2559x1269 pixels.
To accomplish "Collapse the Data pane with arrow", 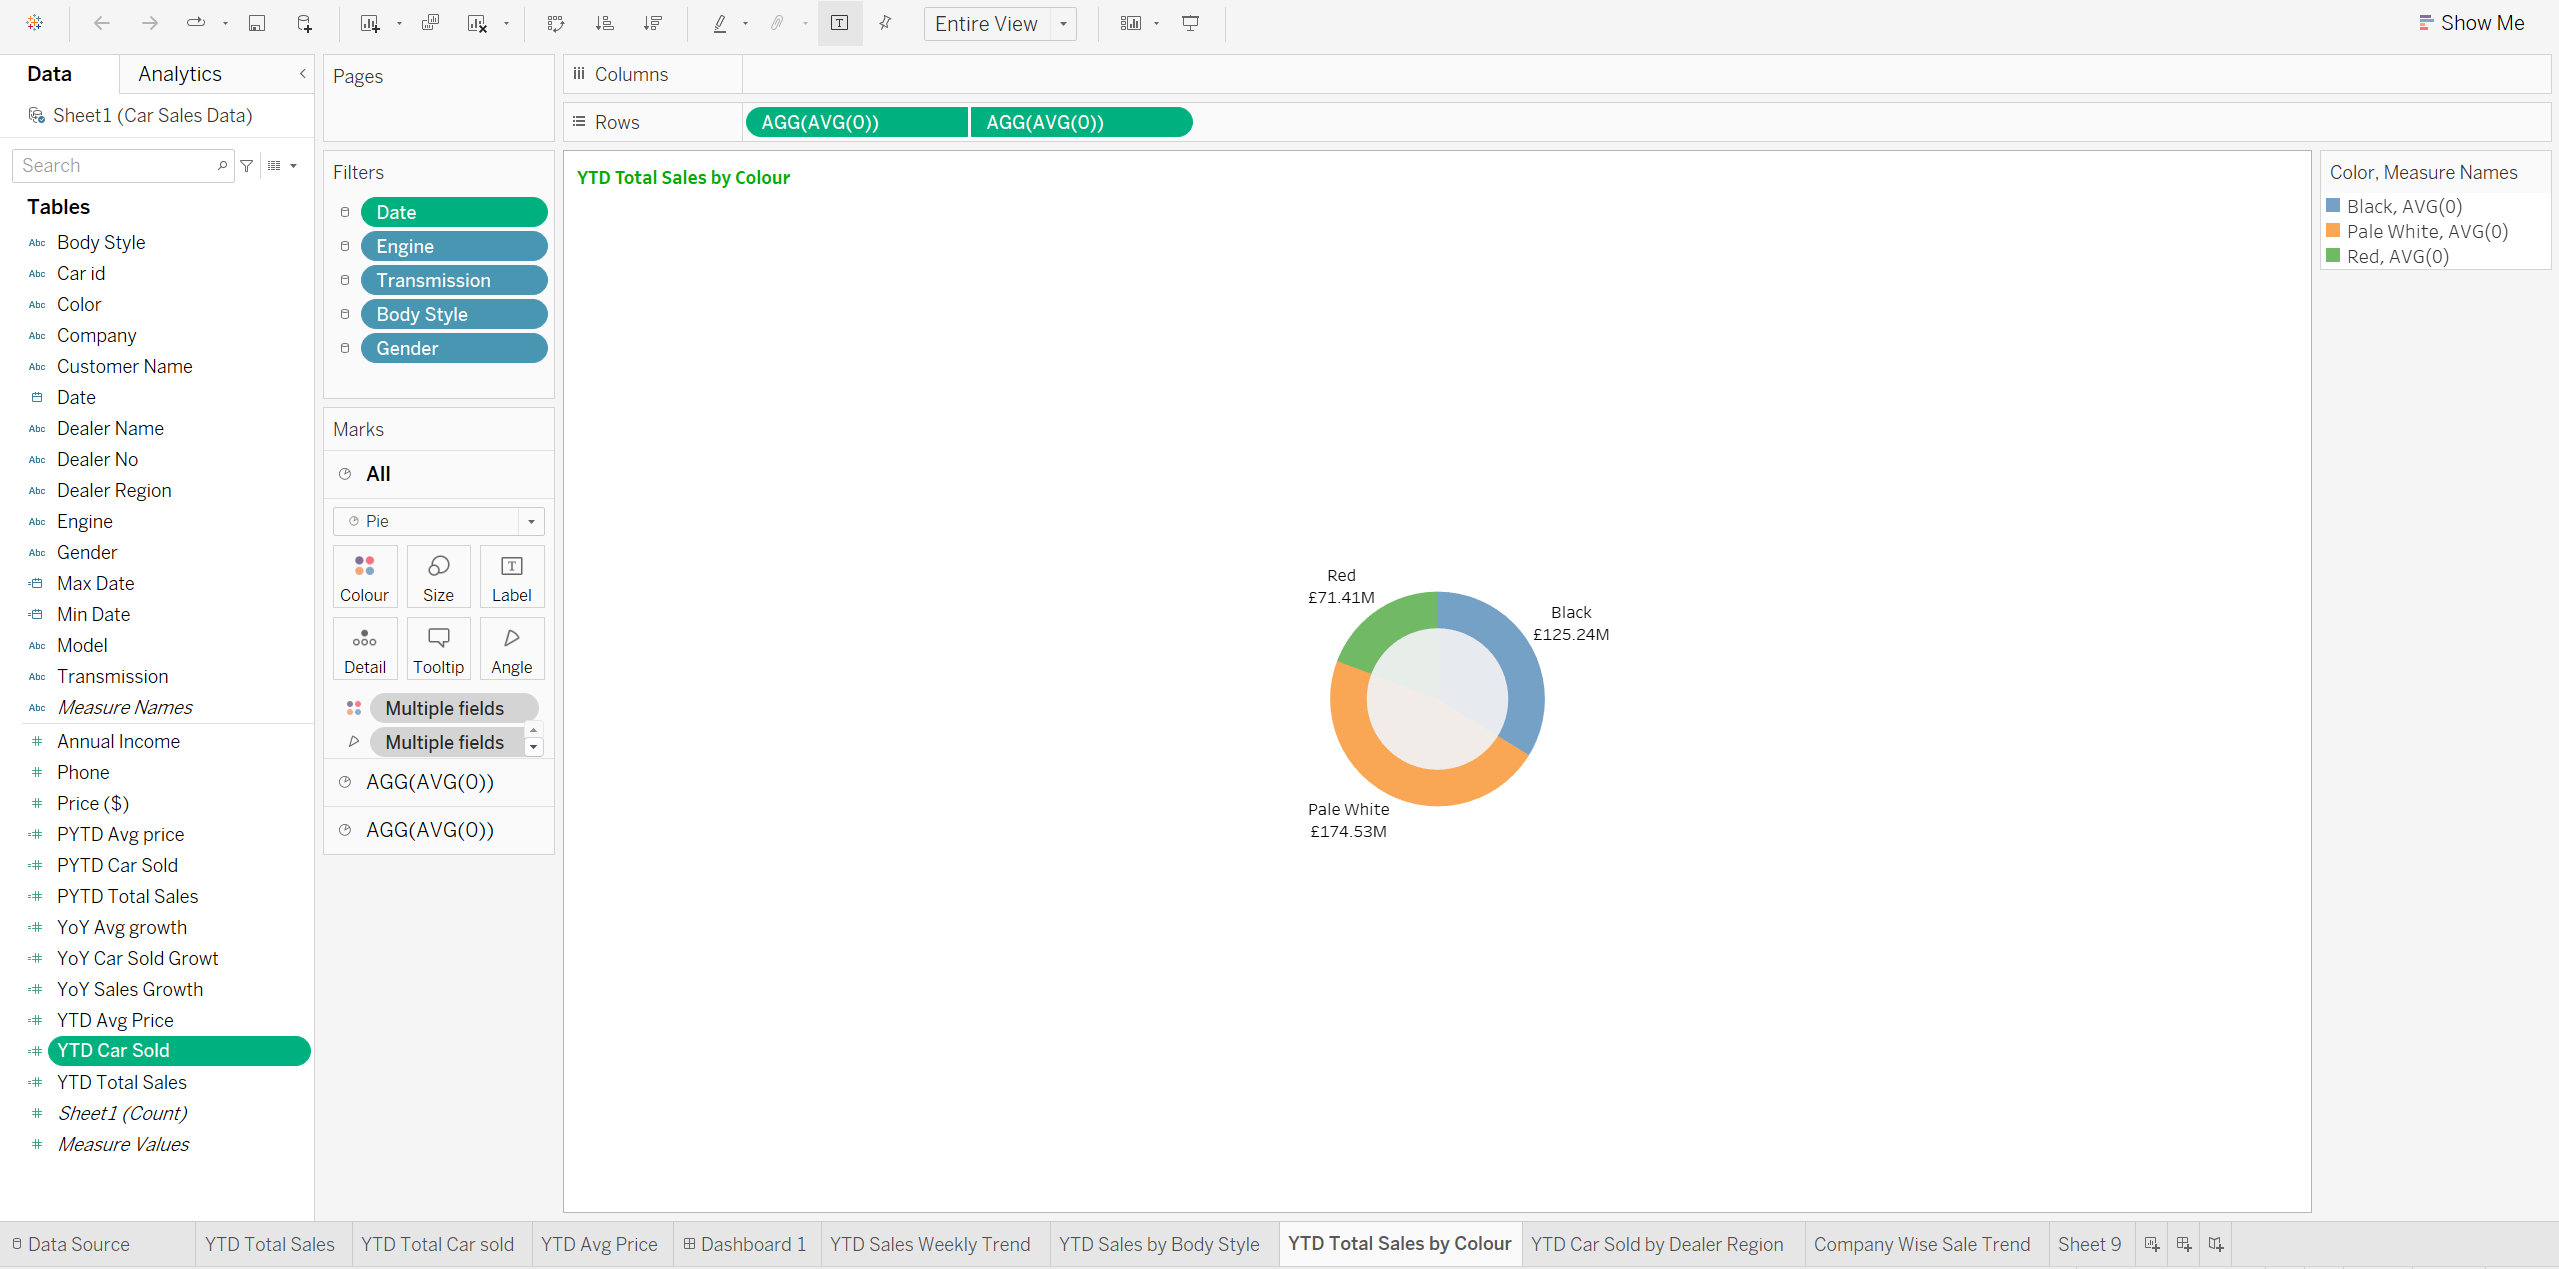I will [302, 74].
